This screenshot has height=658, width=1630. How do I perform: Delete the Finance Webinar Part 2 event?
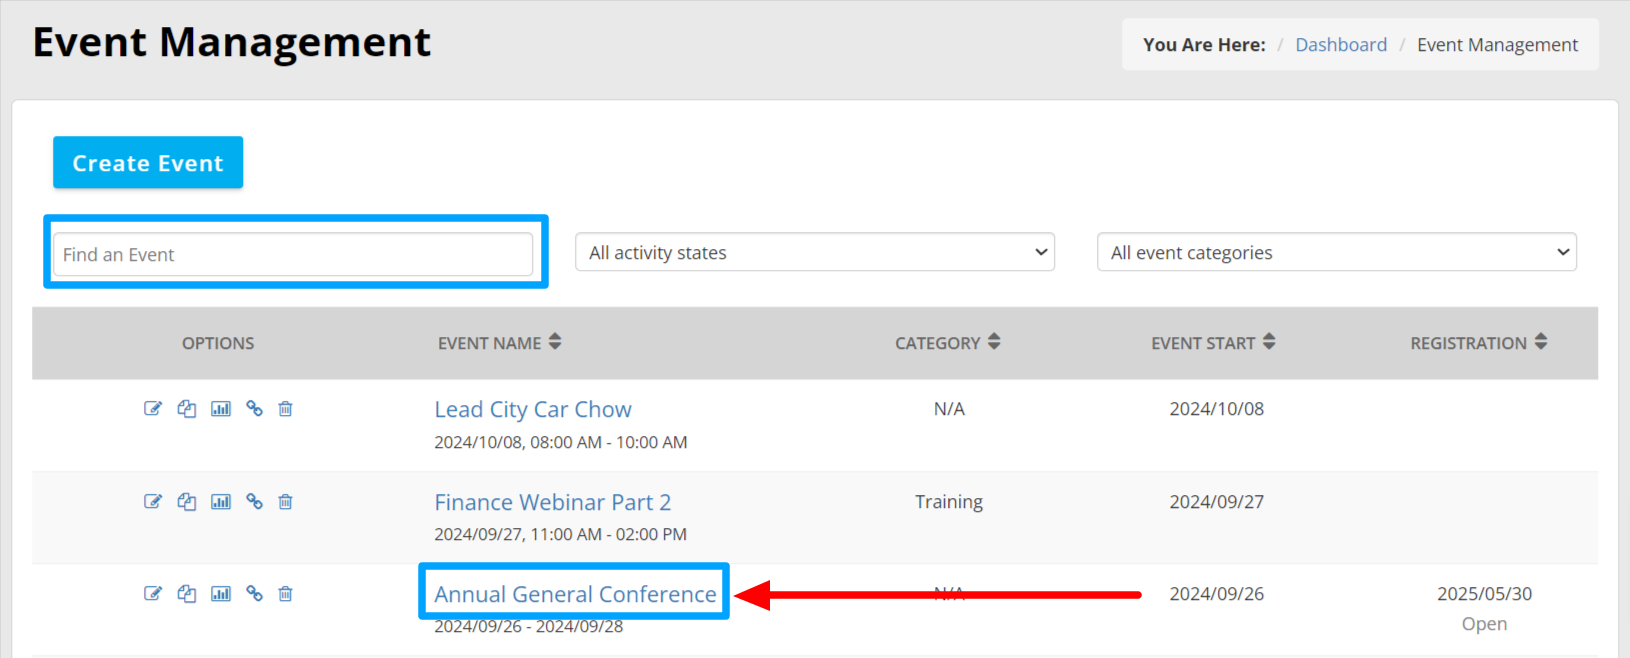[x=285, y=501]
